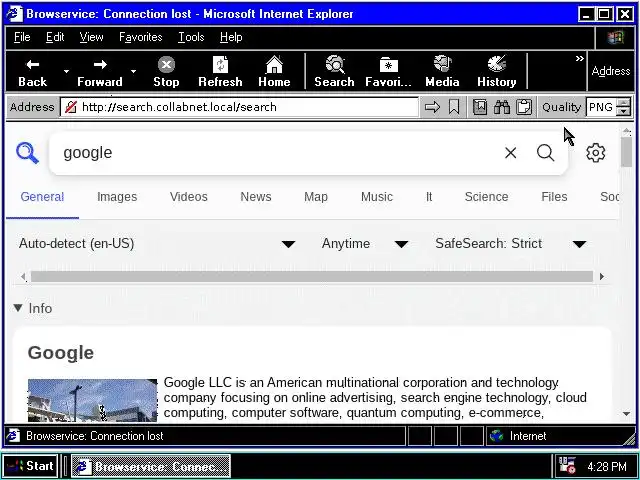Click the Windows logo throbber icon
Viewport: 640px width, 480px height.
point(615,38)
